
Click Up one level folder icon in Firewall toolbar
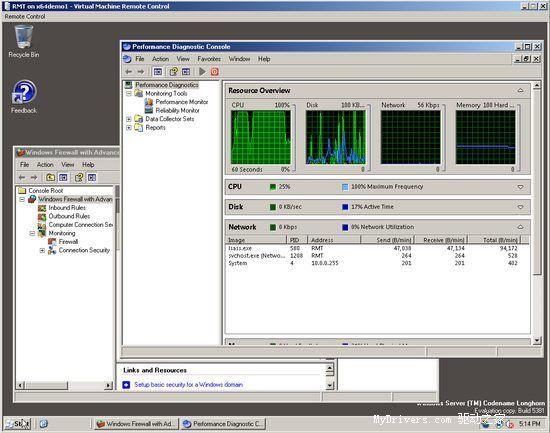pos(51,178)
